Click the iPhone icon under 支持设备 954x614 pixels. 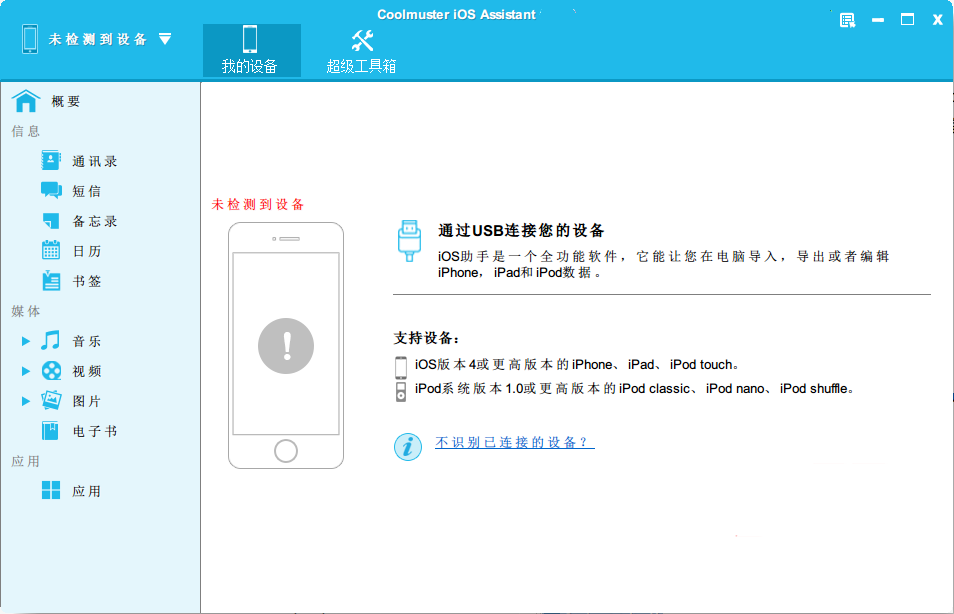pyautogui.click(x=401, y=368)
